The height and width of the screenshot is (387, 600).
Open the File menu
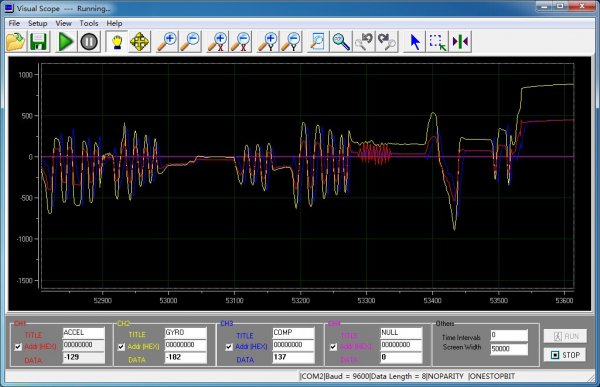[x=14, y=23]
